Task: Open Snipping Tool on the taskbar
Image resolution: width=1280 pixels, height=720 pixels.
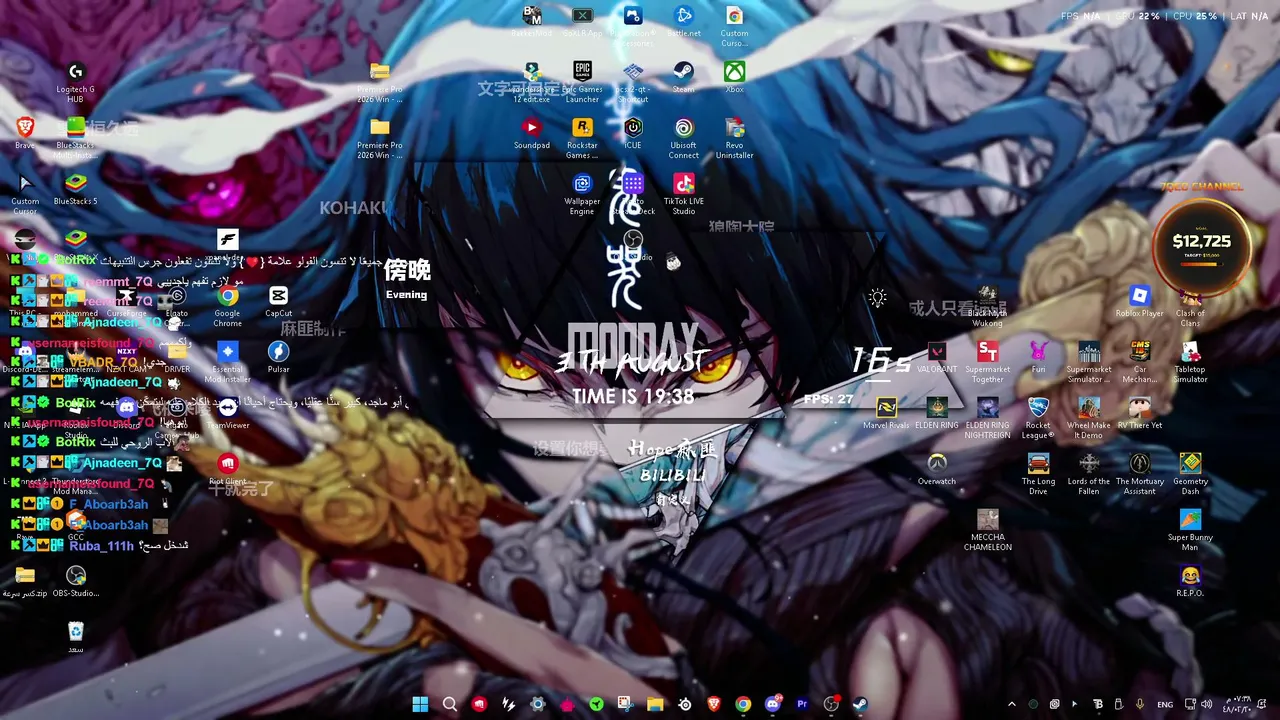Action: [626, 704]
